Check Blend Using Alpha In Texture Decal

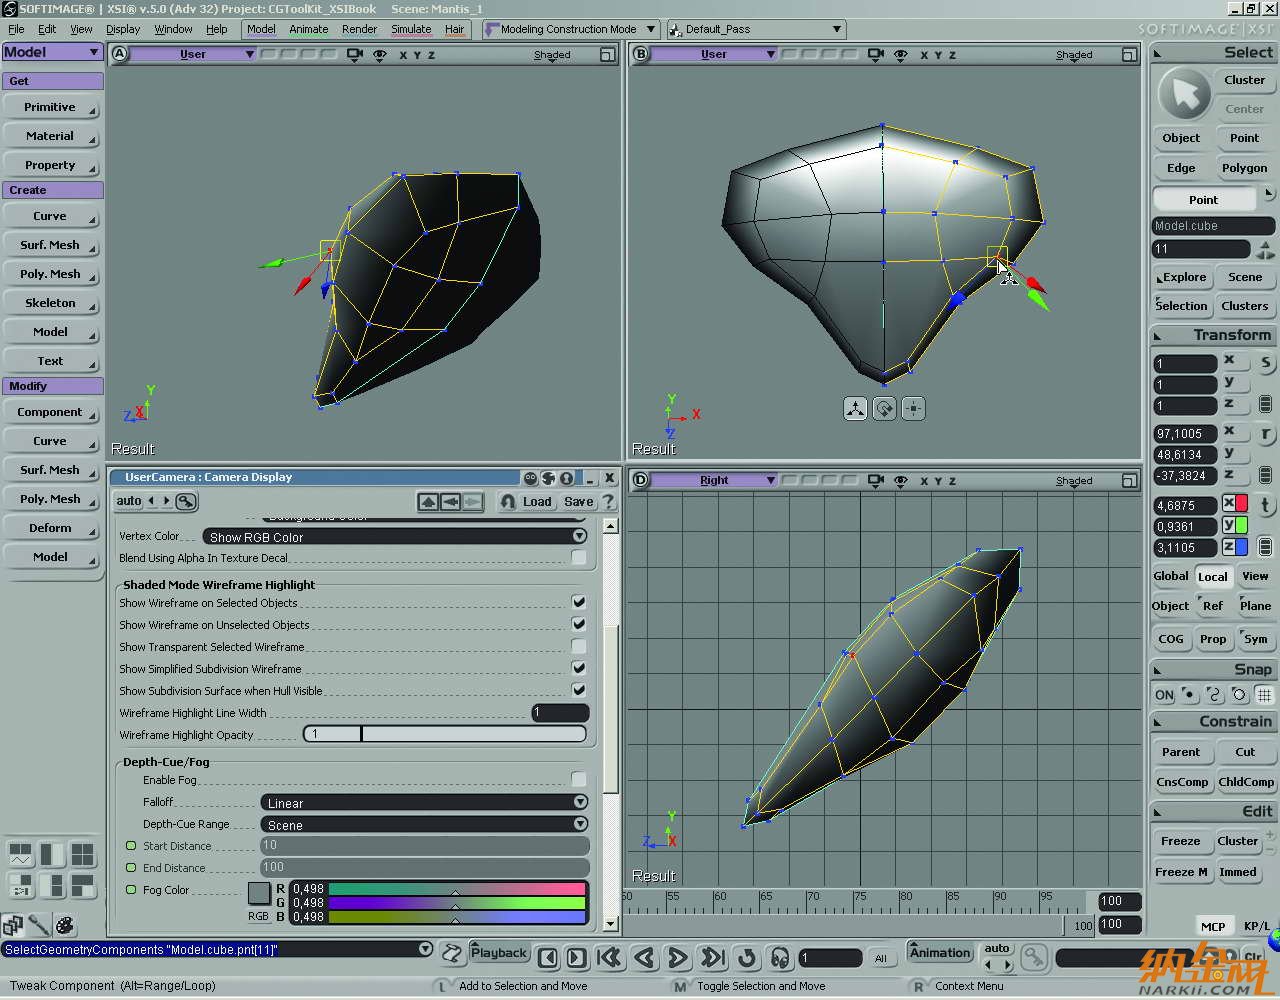[x=578, y=557]
